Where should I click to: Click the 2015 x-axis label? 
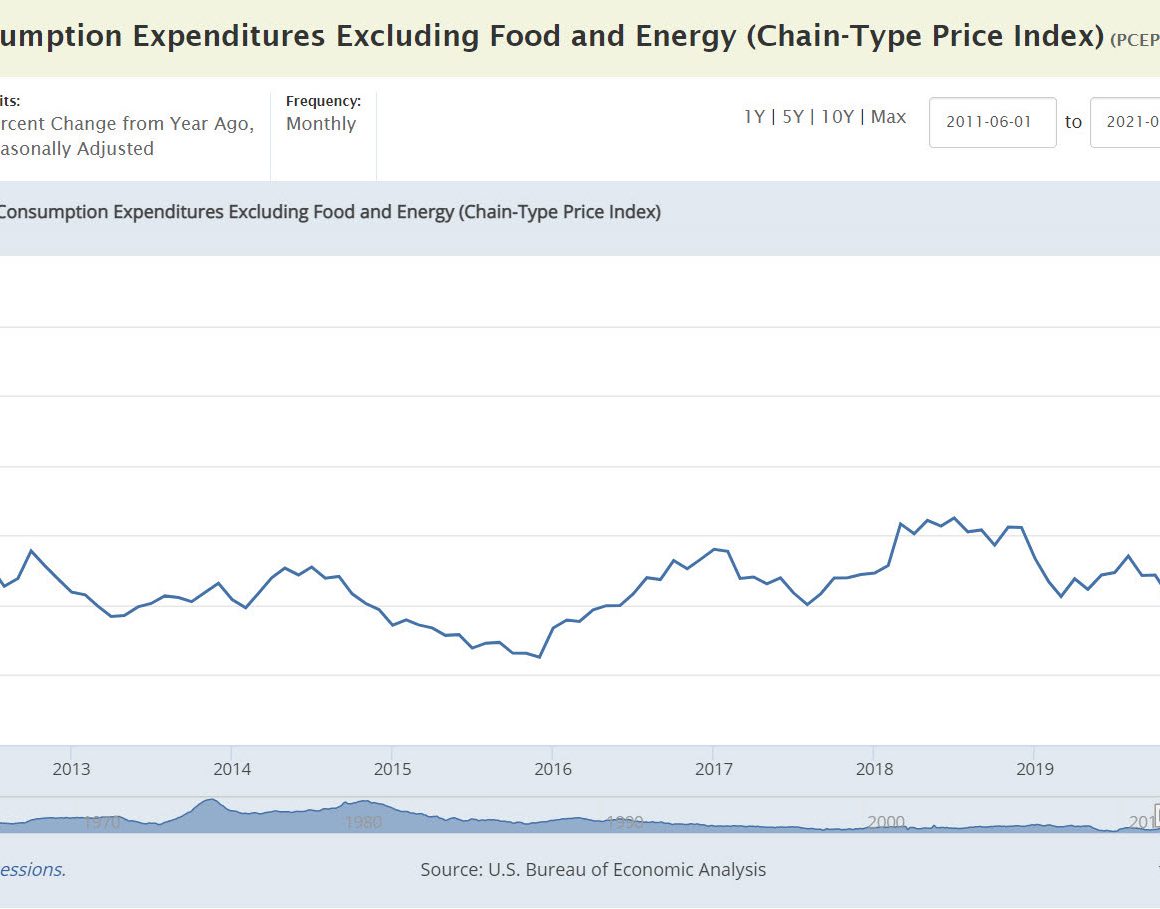tap(392, 769)
